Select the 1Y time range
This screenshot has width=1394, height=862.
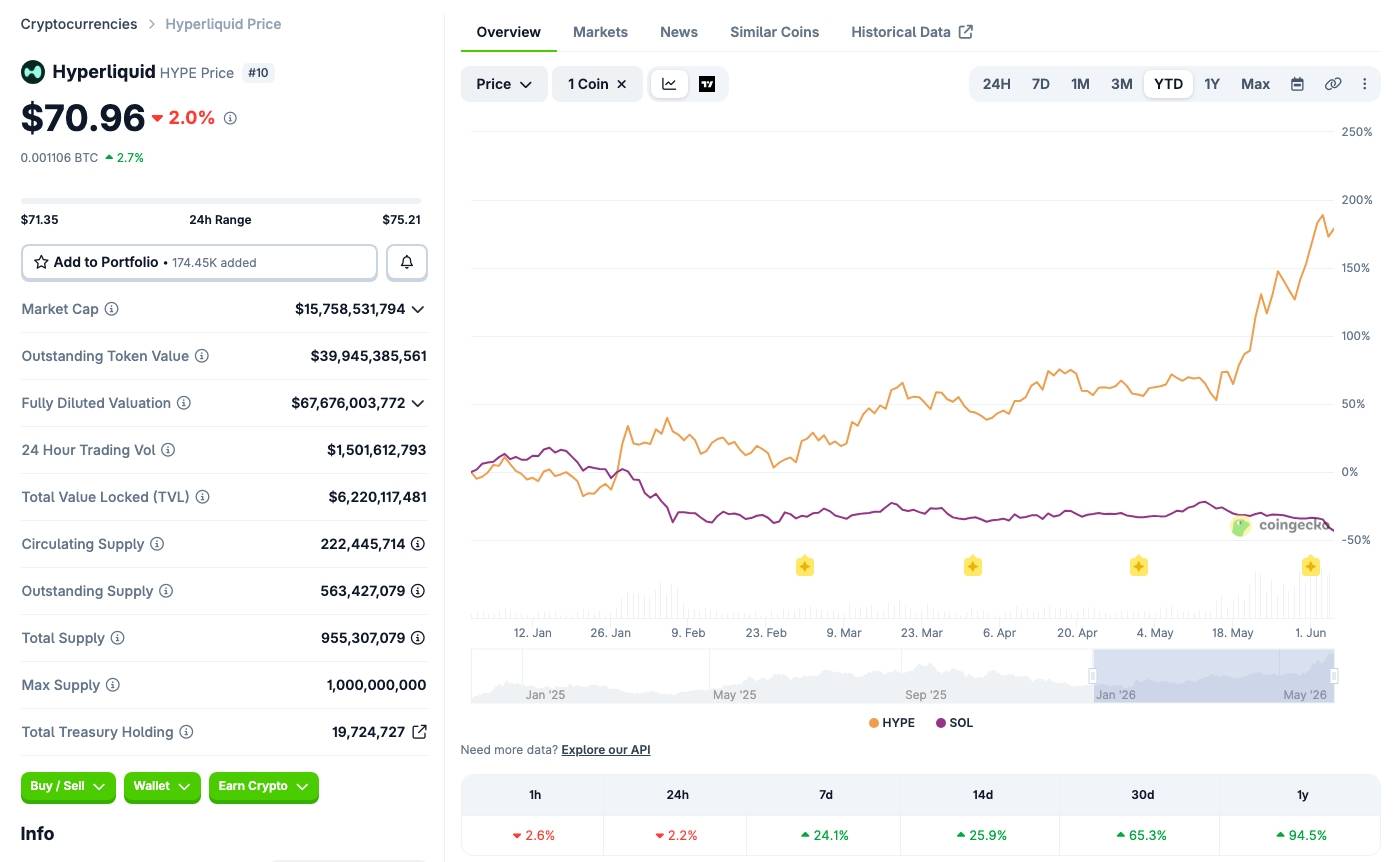tap(1212, 84)
